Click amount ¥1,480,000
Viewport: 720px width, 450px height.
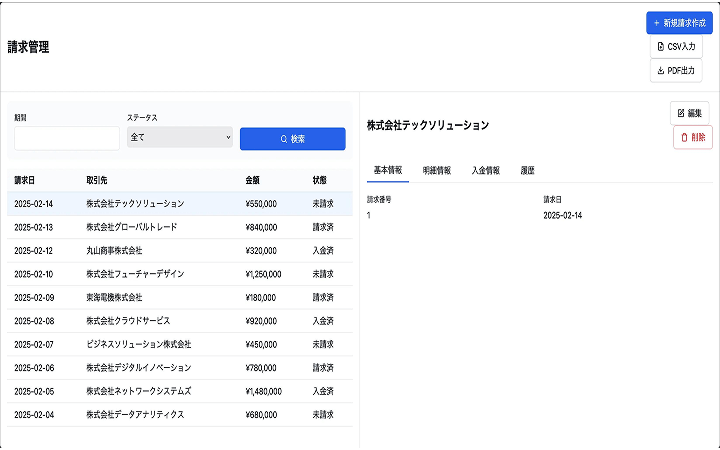click(263, 391)
